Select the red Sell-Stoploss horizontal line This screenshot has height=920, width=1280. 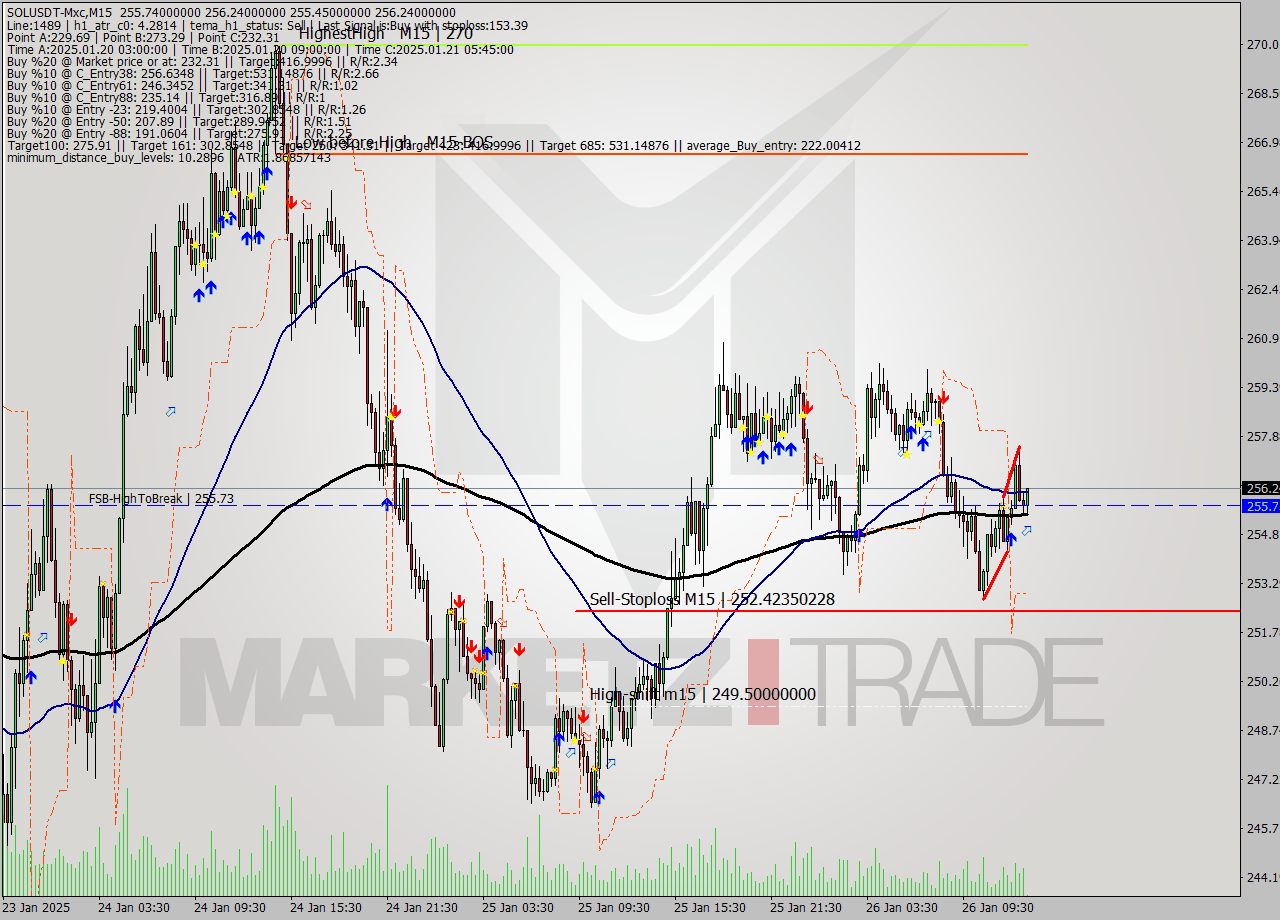pyautogui.click(x=907, y=610)
